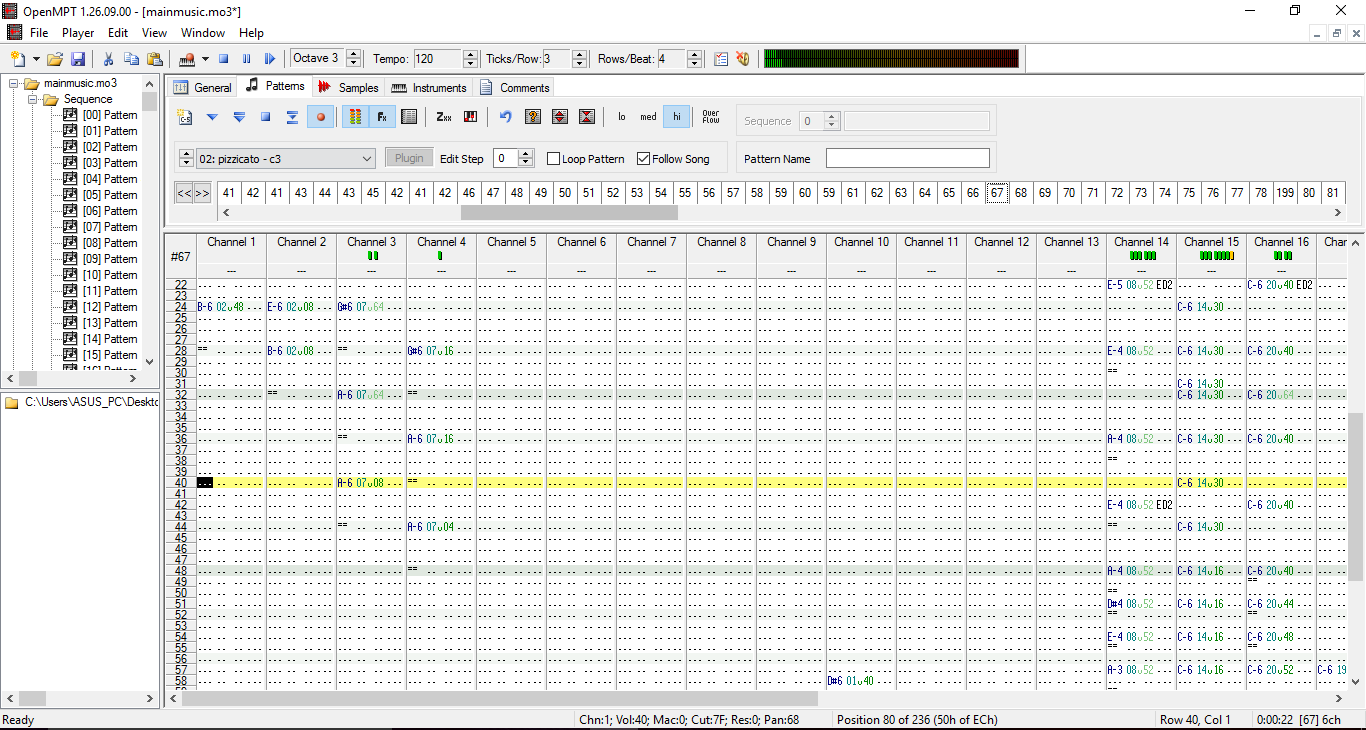
Task: Toggle the red Record button in pattern toolbar
Action: point(321,117)
